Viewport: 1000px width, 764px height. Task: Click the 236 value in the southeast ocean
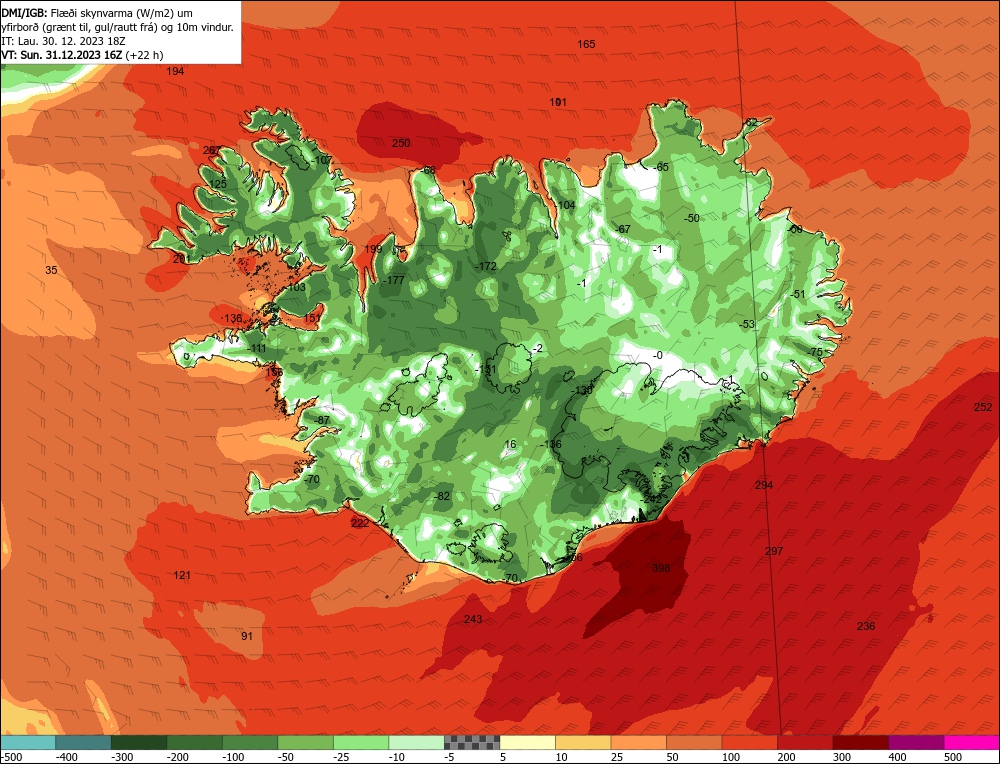tap(865, 626)
